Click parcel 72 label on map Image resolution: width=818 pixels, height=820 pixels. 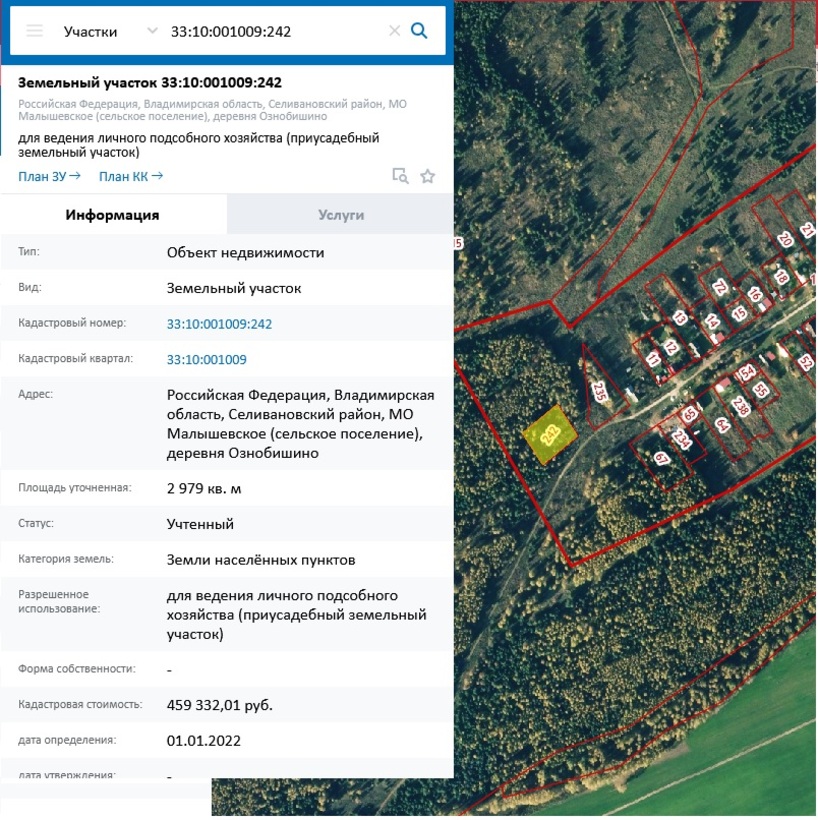(720, 287)
